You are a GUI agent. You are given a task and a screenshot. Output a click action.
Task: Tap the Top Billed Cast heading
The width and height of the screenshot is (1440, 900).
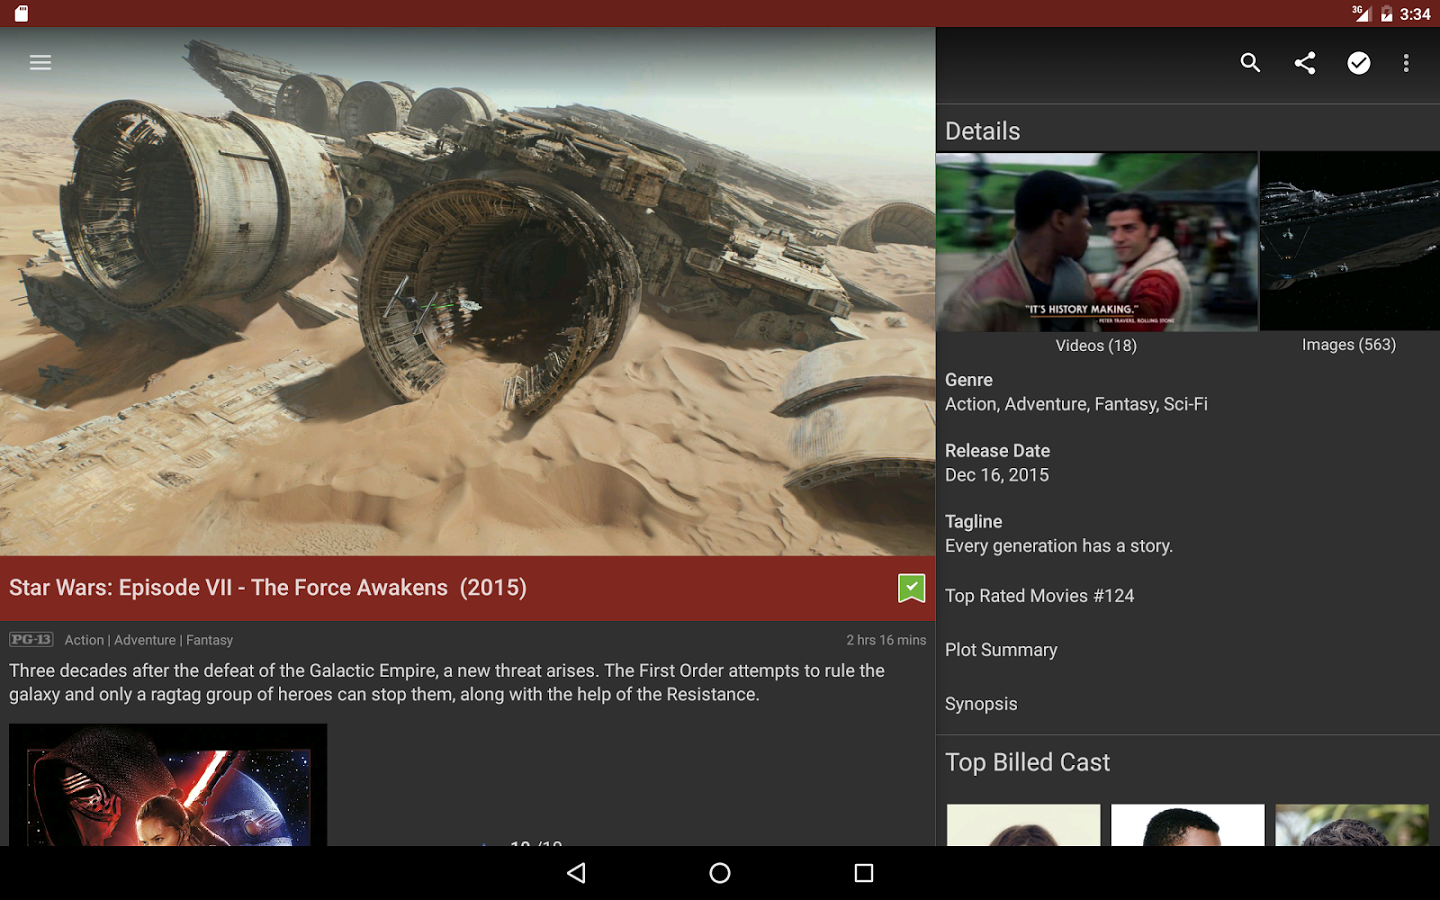click(x=1028, y=762)
